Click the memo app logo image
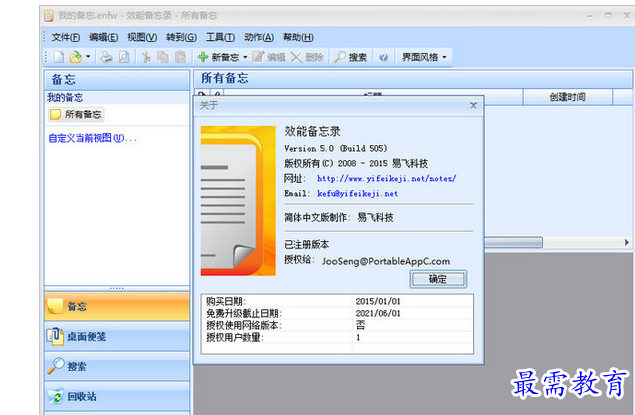The width and height of the screenshot is (635, 415). click(238, 201)
